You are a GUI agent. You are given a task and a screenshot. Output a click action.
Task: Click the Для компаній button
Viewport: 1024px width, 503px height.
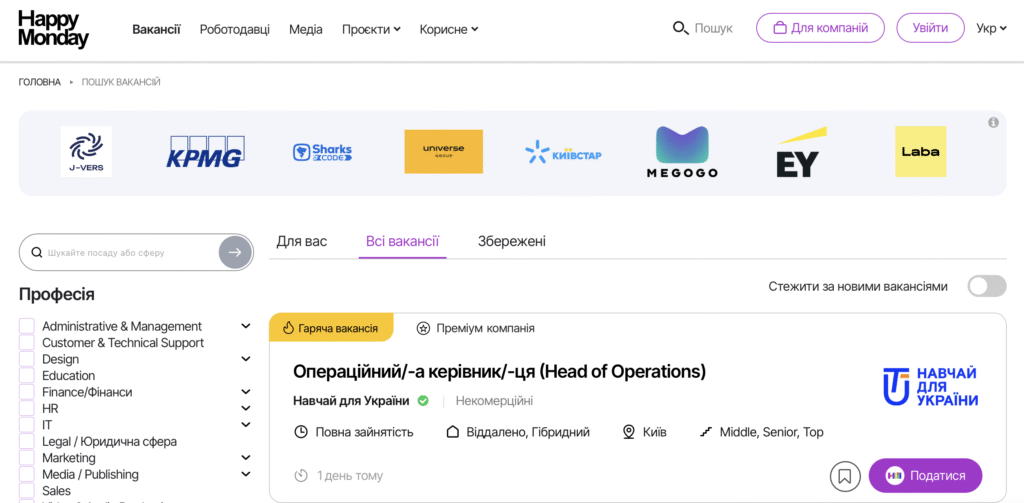click(x=820, y=28)
